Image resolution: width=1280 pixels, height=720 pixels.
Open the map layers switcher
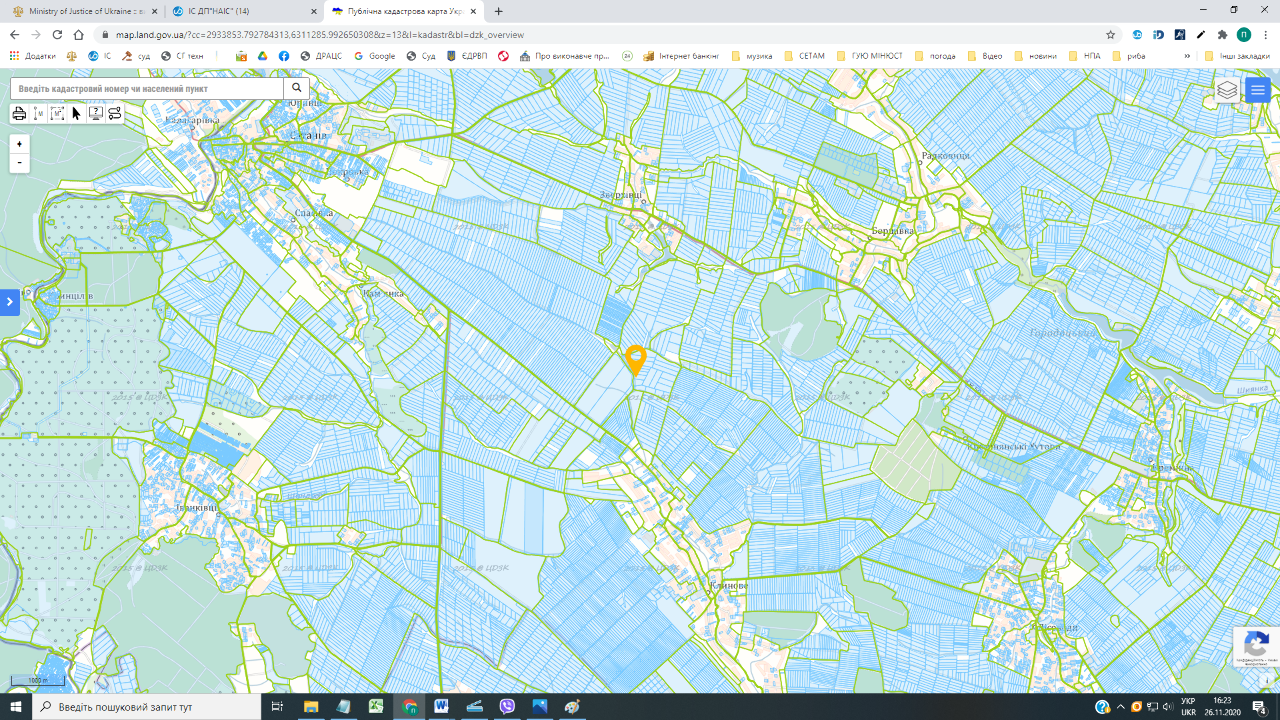(x=1227, y=90)
